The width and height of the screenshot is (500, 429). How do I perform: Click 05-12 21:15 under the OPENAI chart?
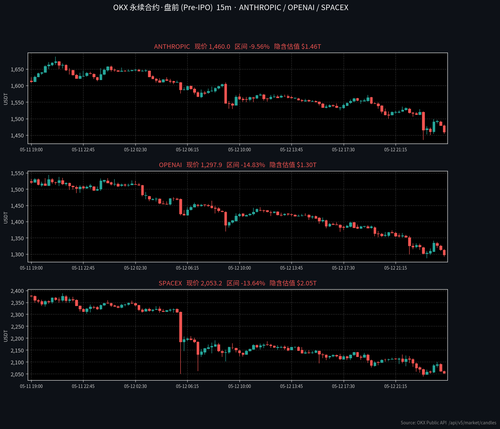click(x=395, y=268)
